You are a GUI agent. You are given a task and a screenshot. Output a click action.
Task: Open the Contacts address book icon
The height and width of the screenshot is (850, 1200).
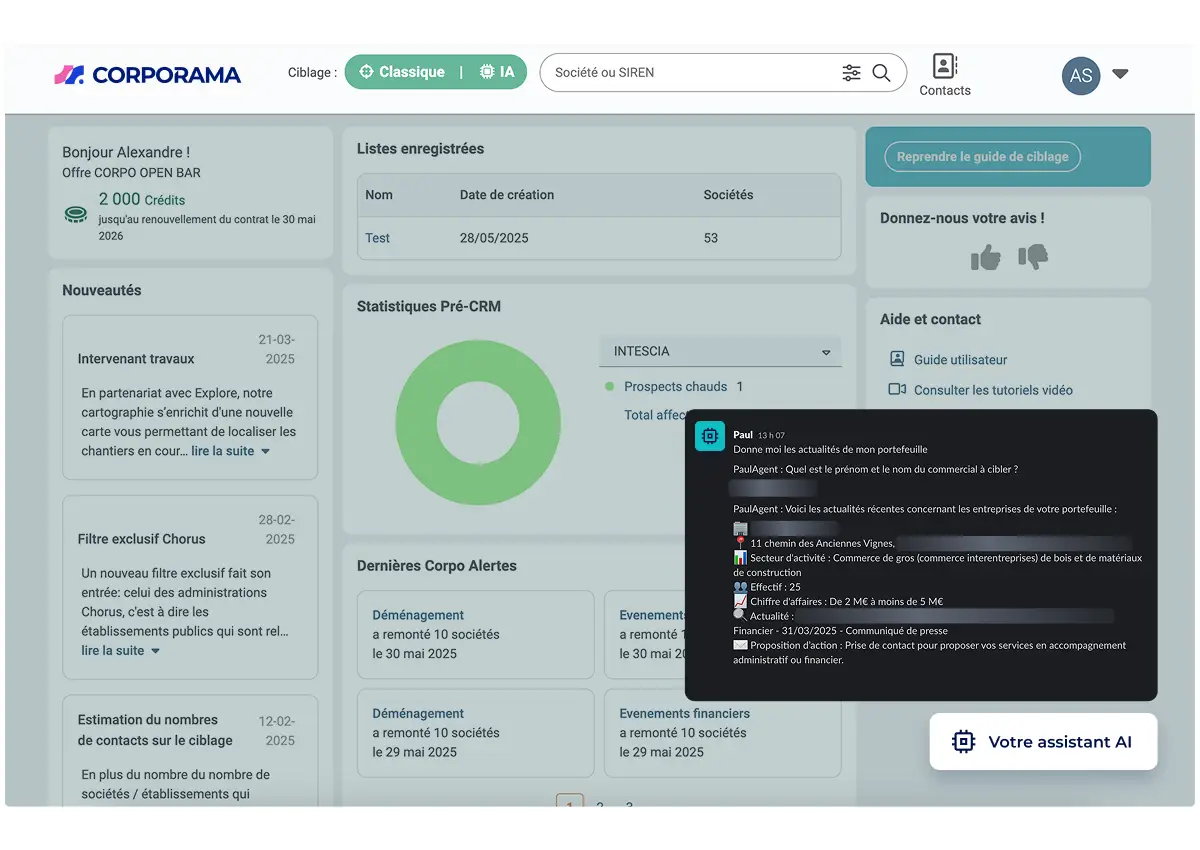coord(945,66)
